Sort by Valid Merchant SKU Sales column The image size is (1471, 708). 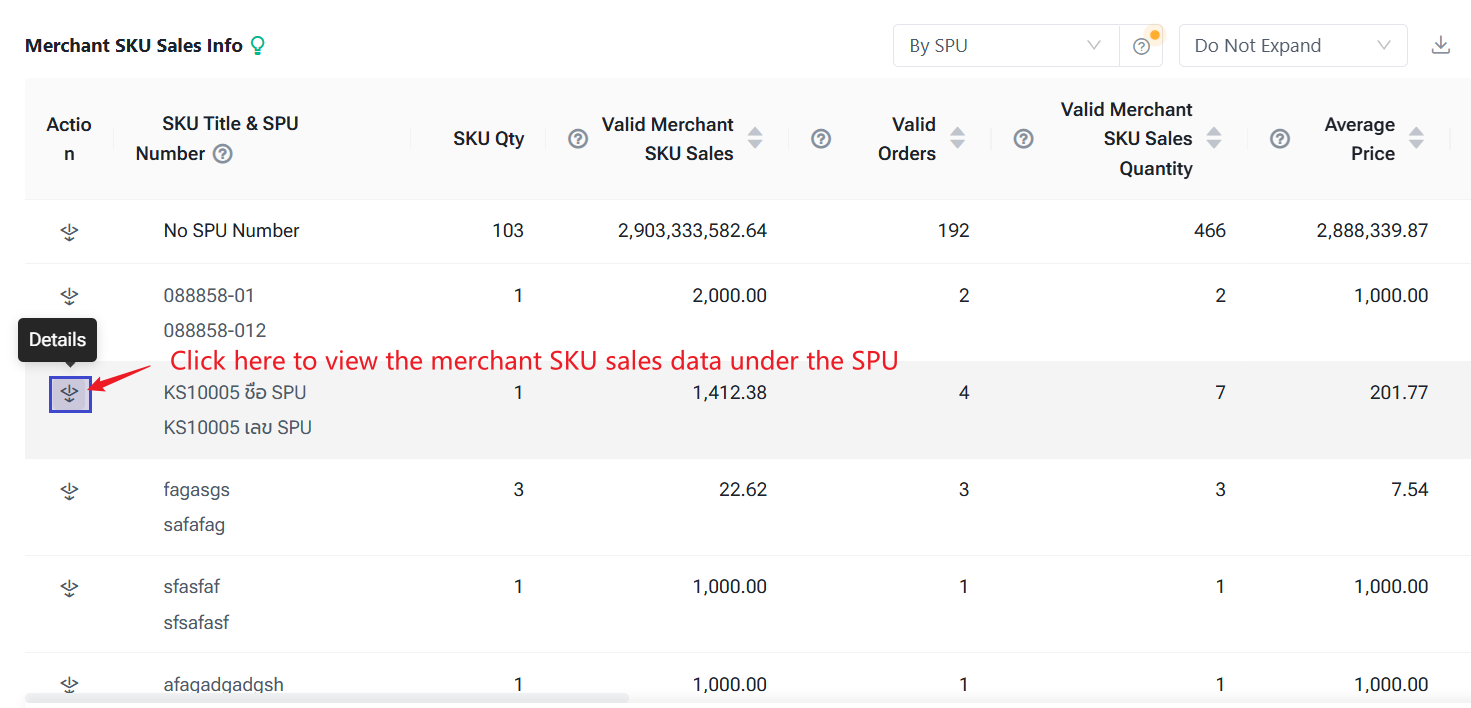click(755, 139)
